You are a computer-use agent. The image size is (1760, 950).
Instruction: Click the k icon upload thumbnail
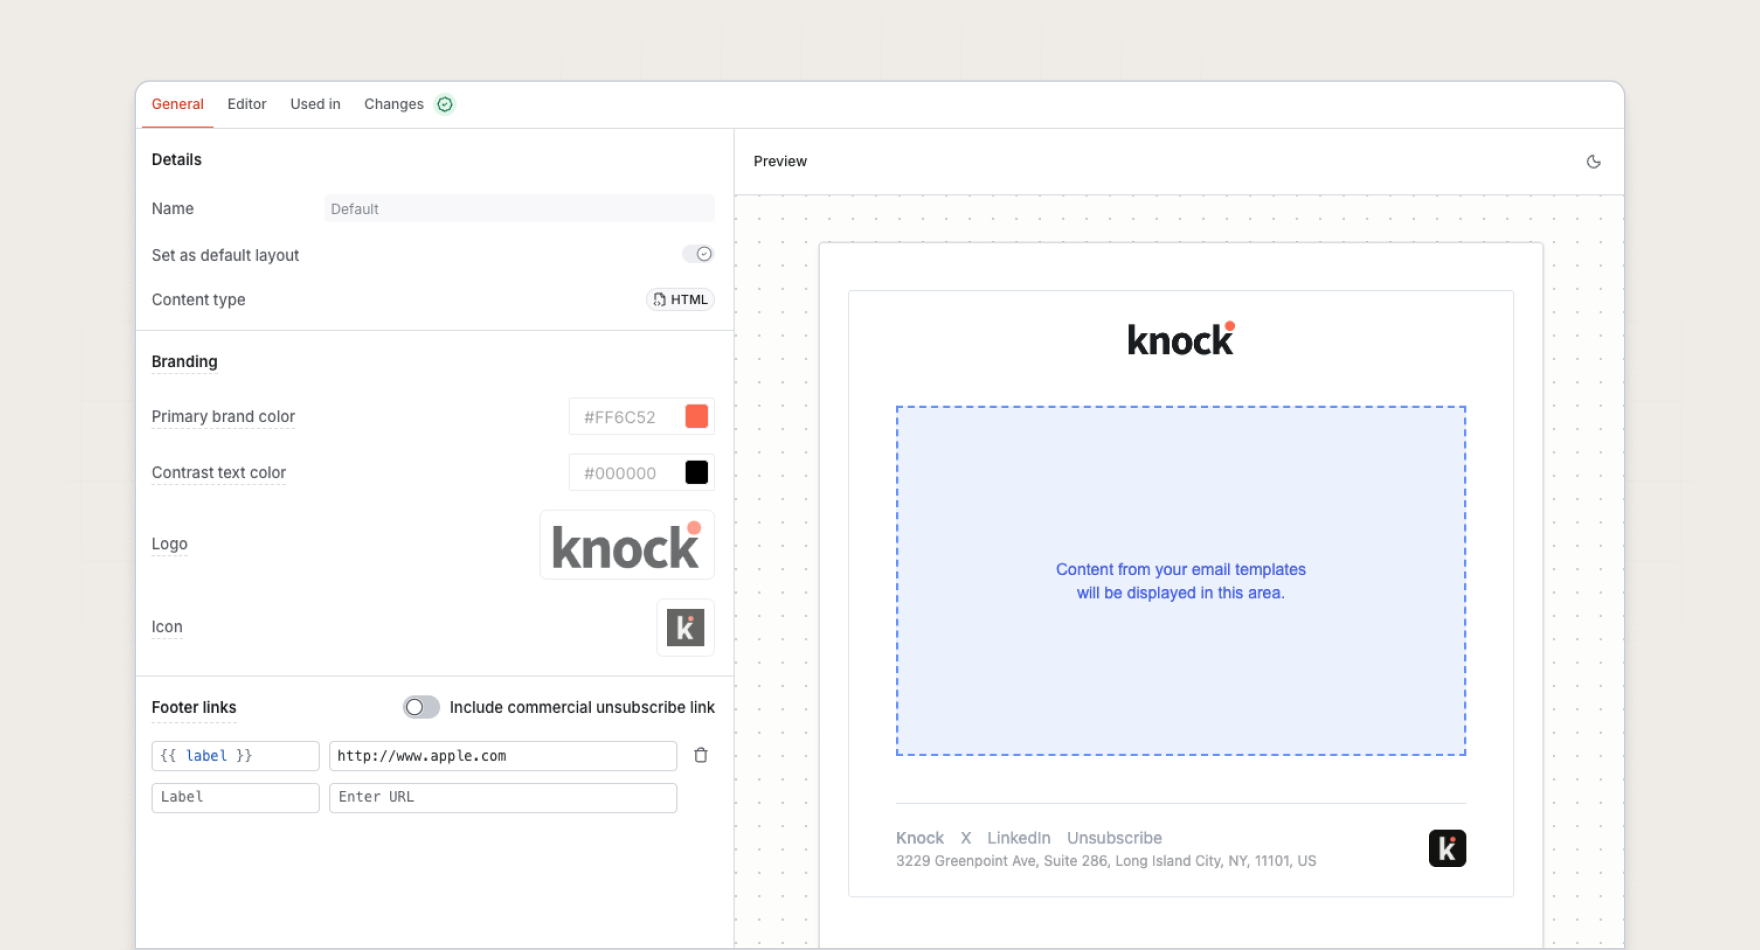(685, 627)
